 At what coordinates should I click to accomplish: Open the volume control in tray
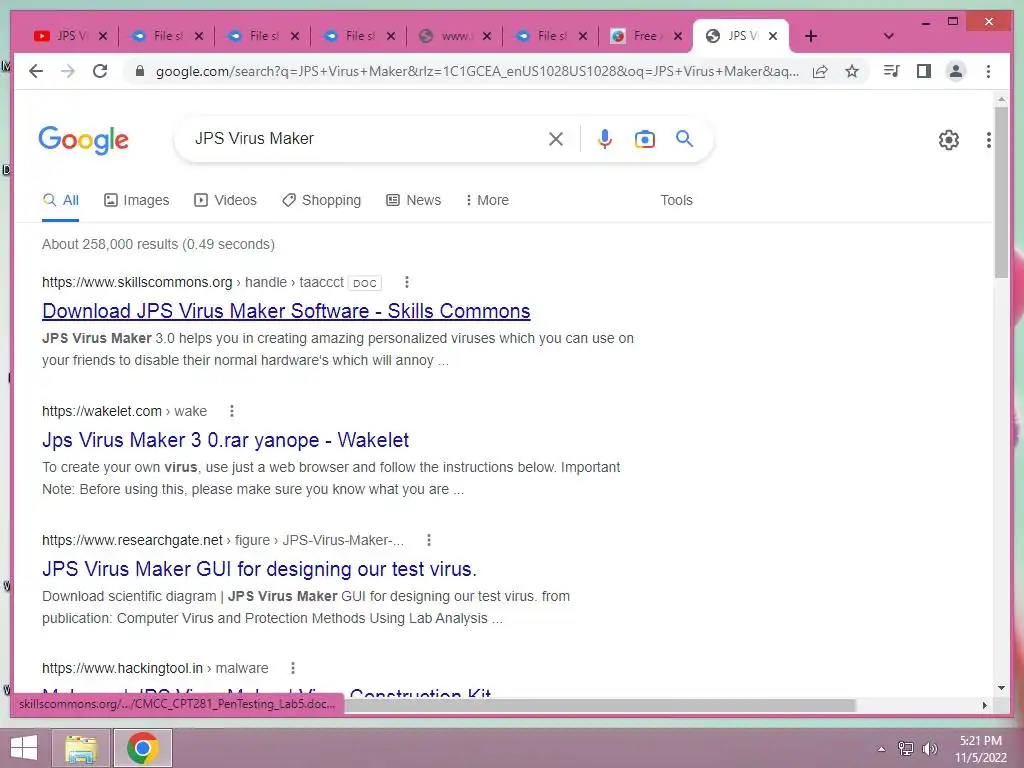(x=930, y=748)
